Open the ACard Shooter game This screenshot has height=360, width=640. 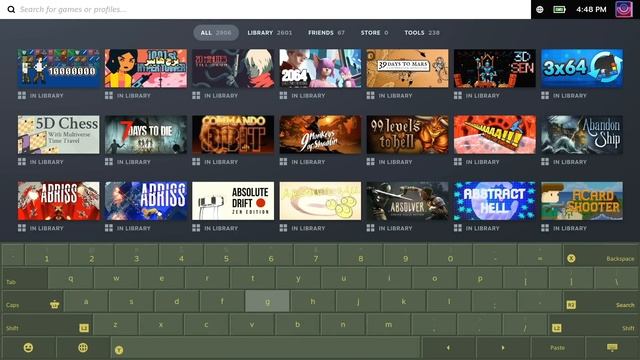582,201
